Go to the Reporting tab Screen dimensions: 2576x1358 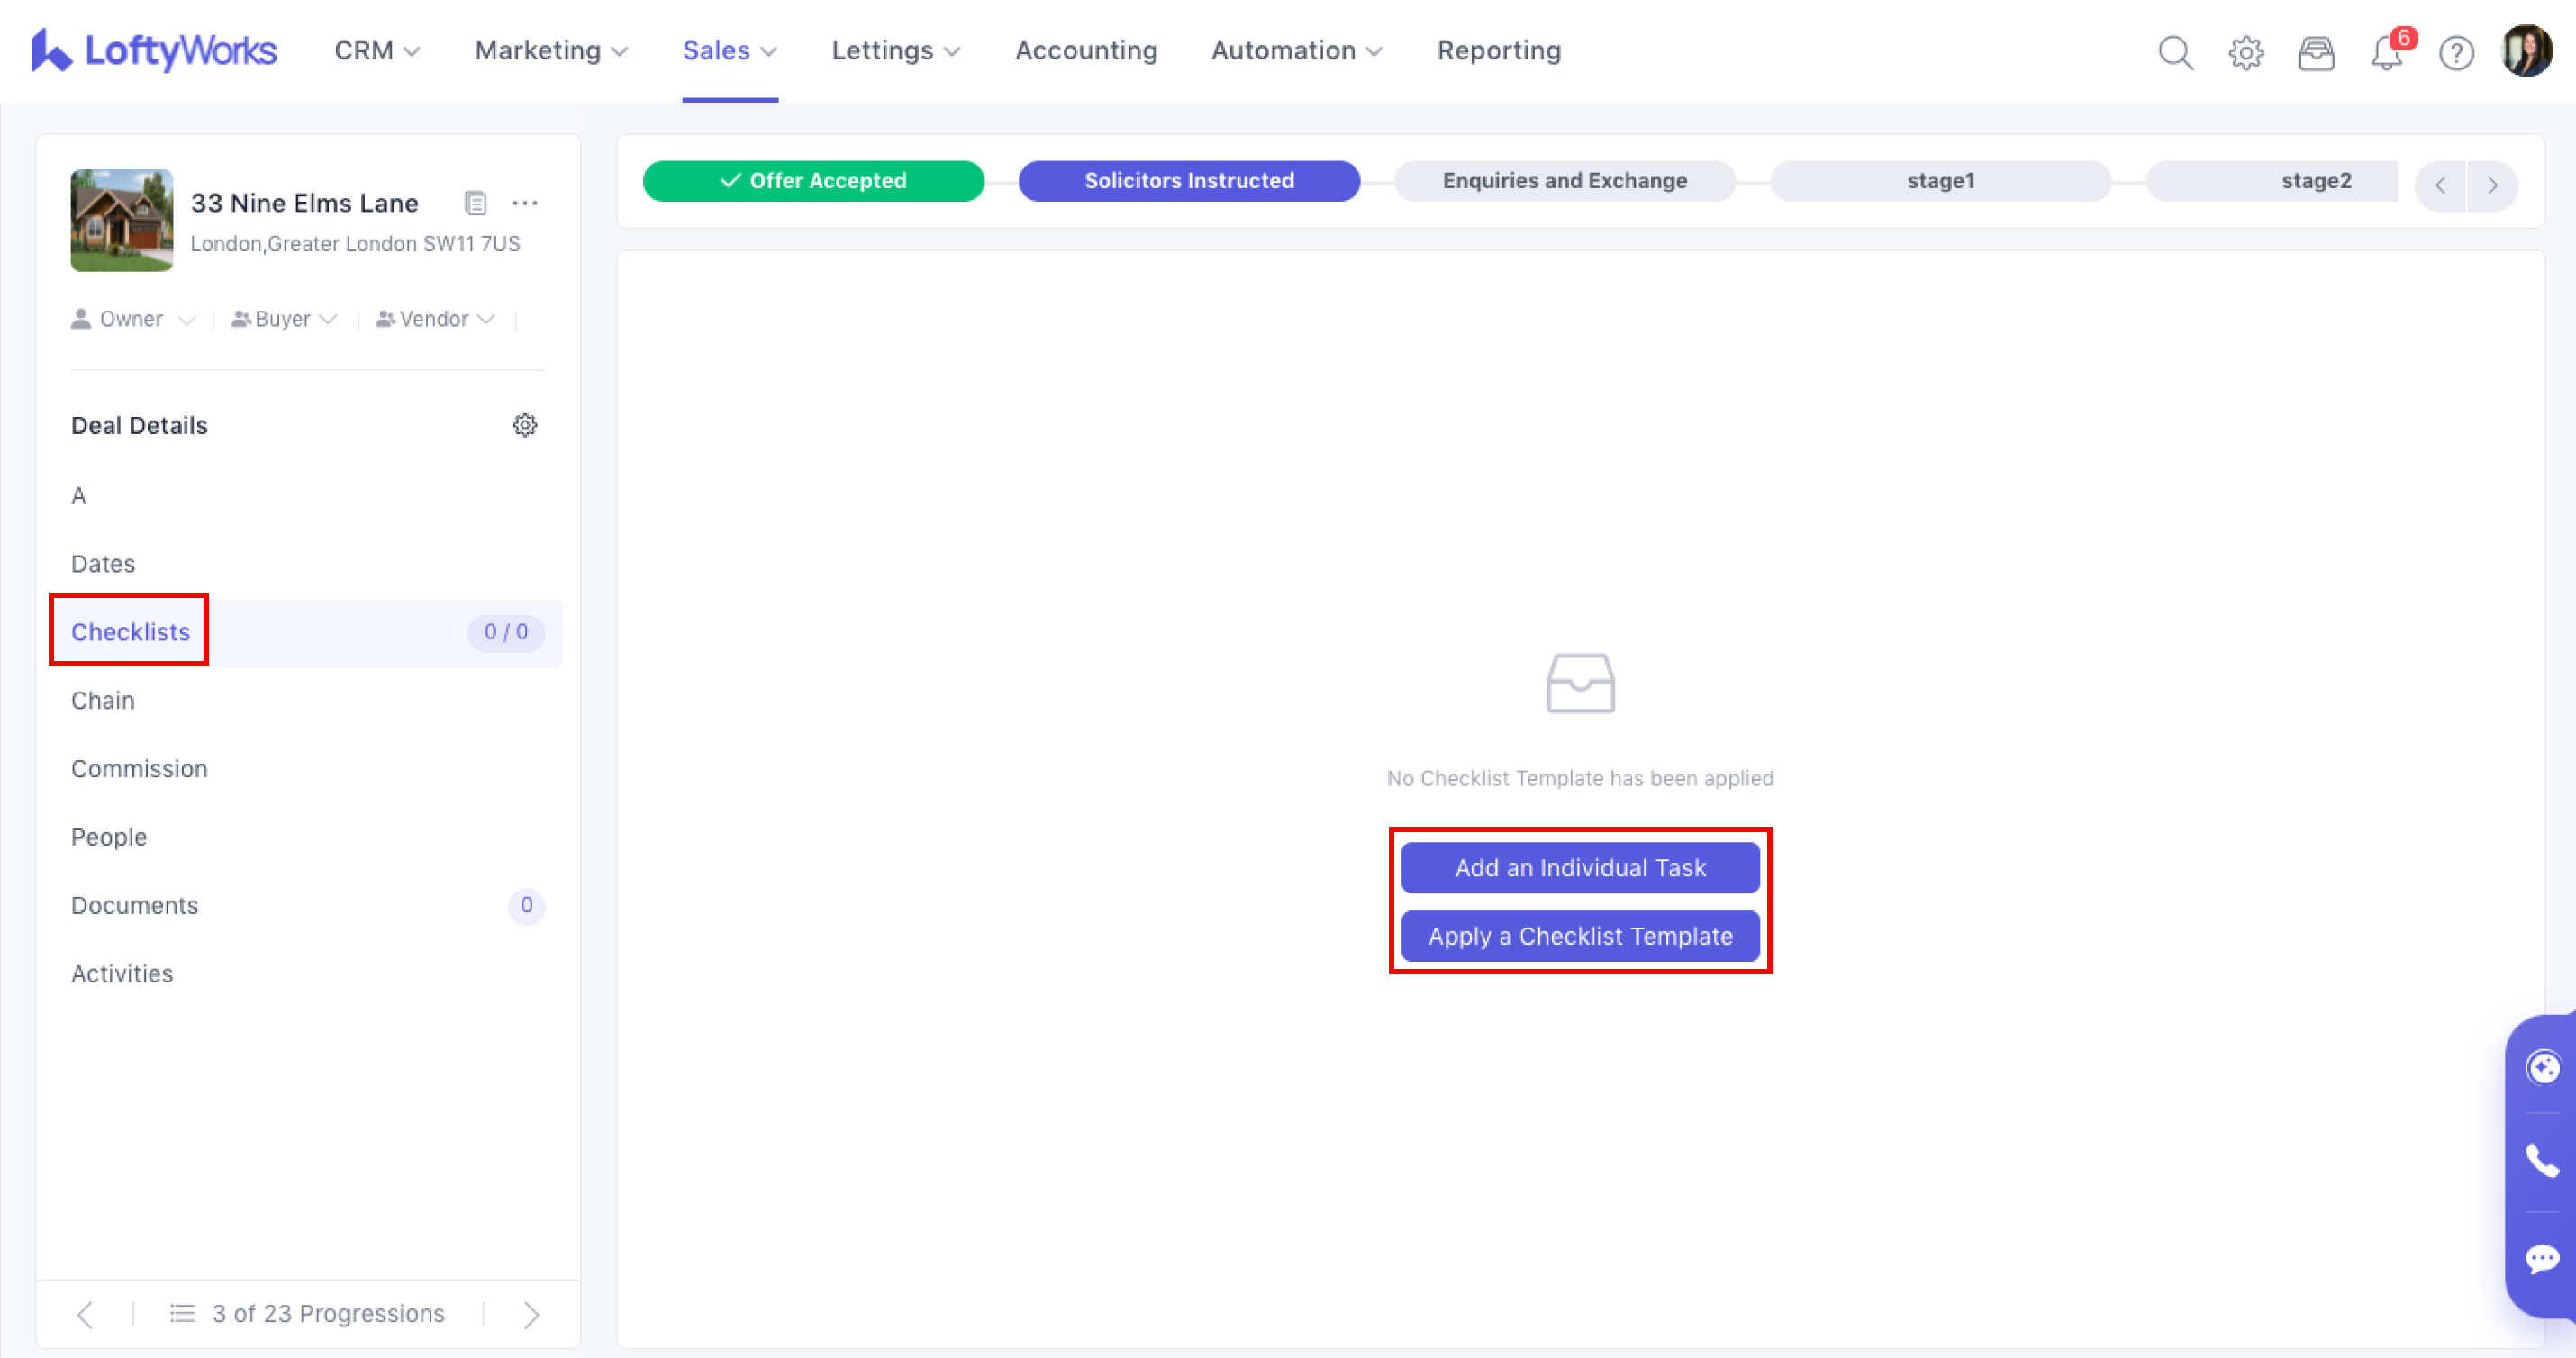[x=1498, y=50]
